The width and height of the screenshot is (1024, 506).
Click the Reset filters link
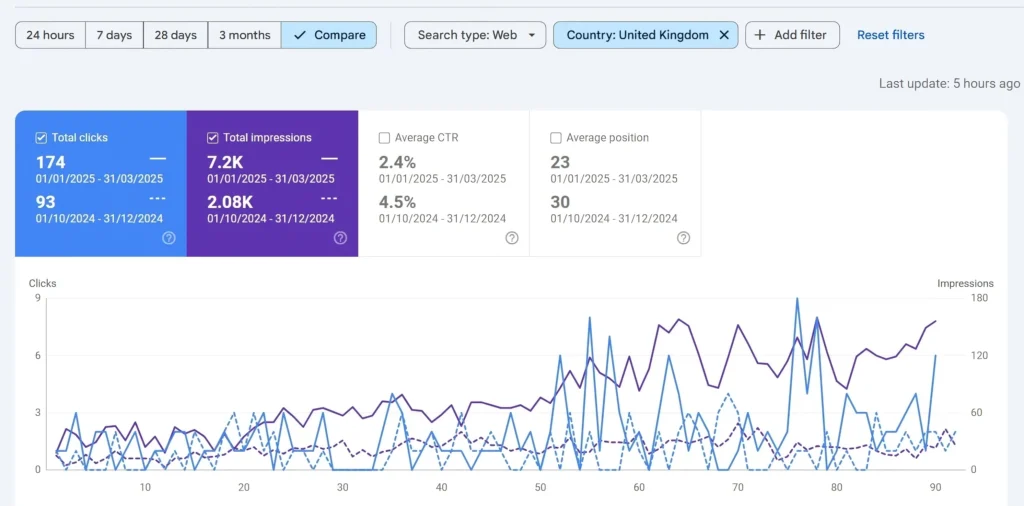(x=890, y=35)
